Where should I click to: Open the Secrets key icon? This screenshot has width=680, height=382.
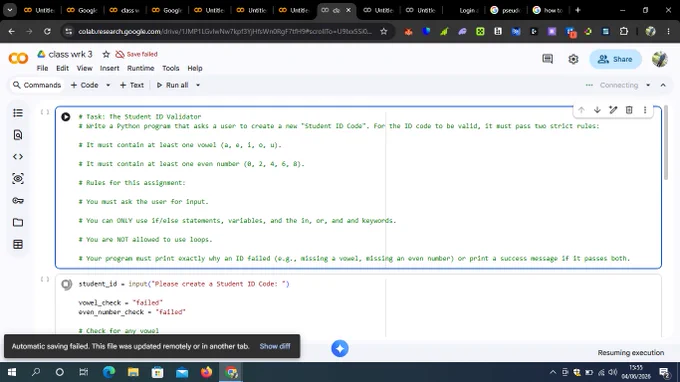pos(18,201)
